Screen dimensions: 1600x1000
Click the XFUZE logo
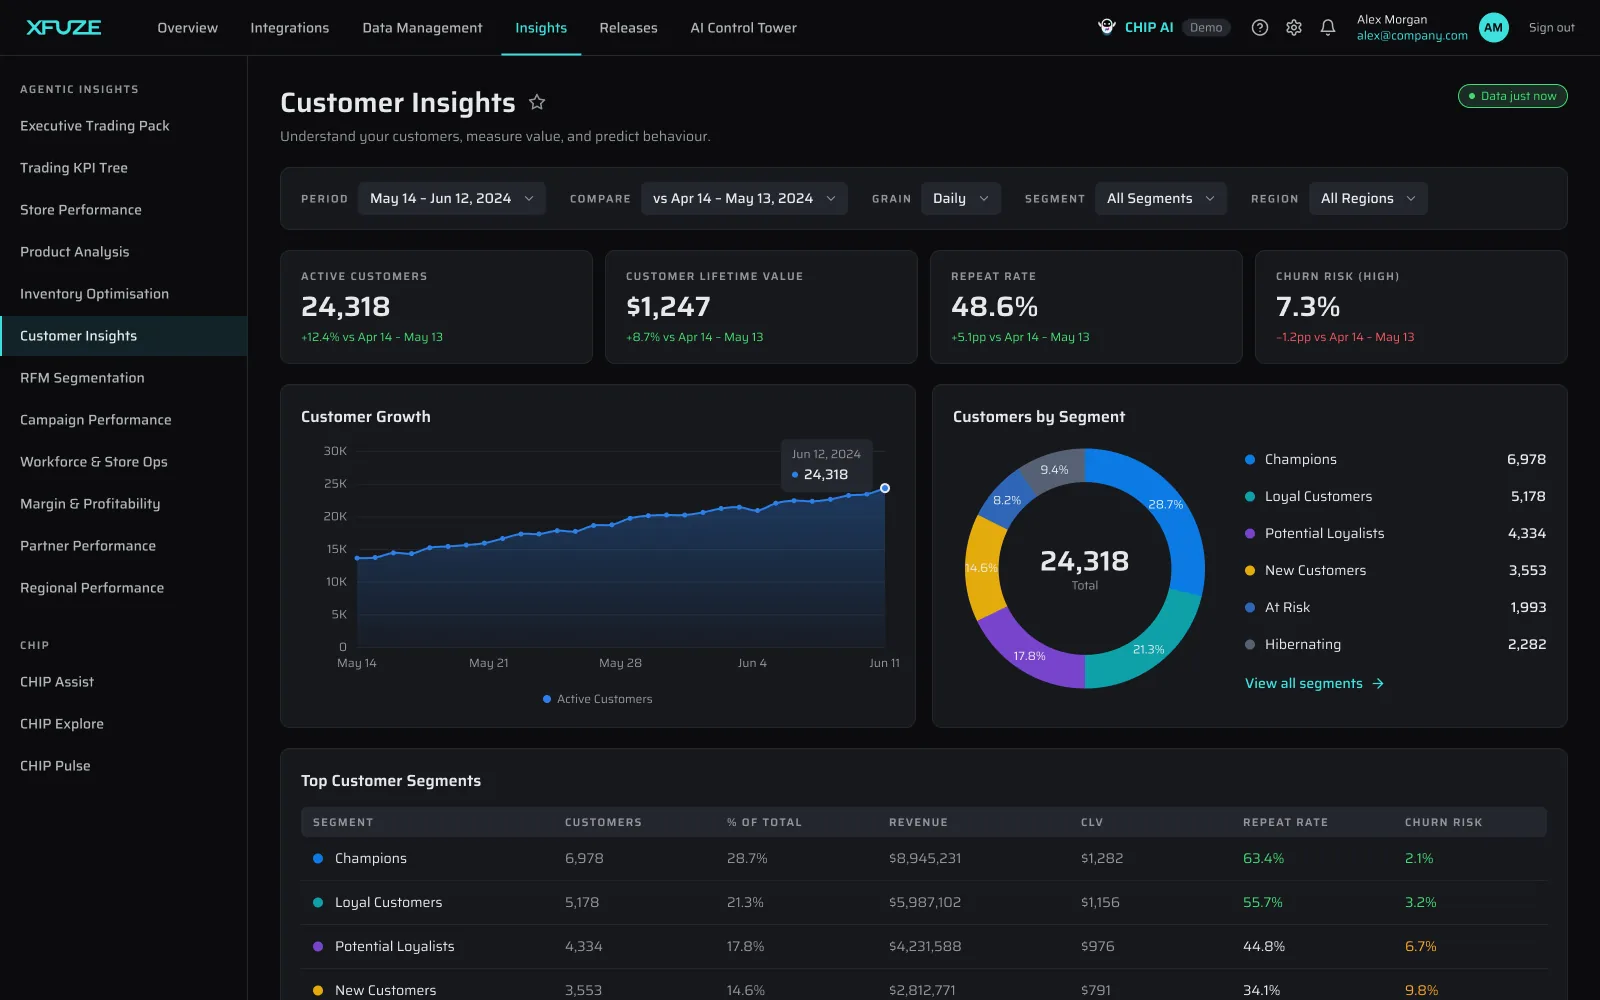coord(63,27)
